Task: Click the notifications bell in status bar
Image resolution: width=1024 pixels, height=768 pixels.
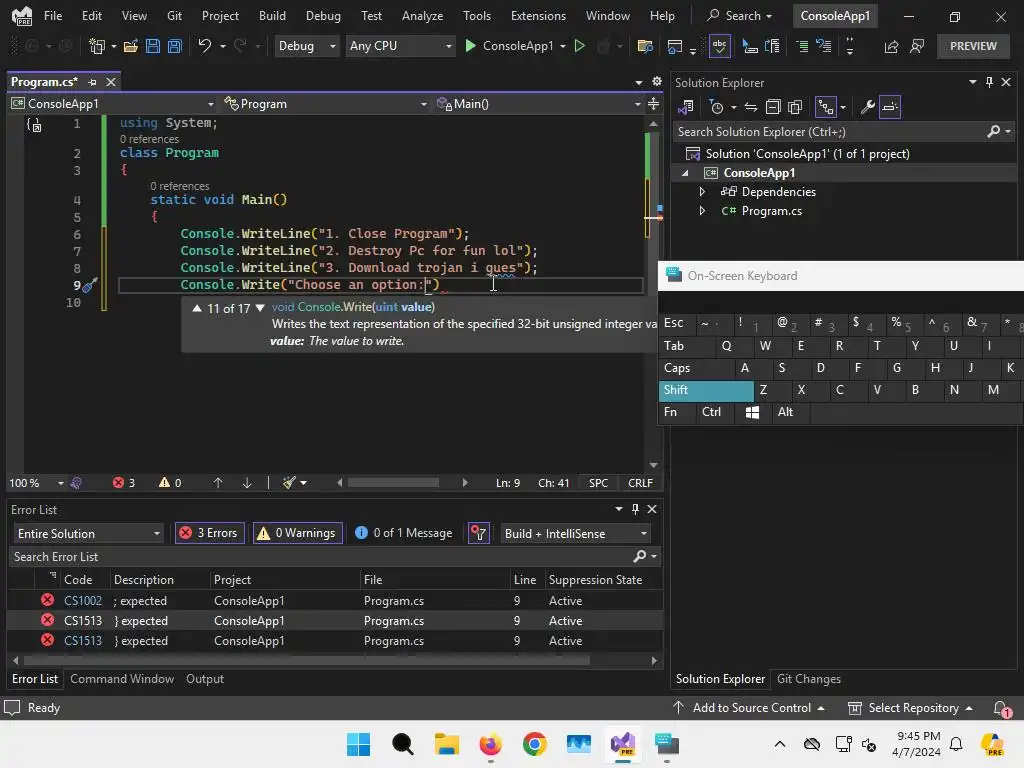Action: (x=1000, y=708)
